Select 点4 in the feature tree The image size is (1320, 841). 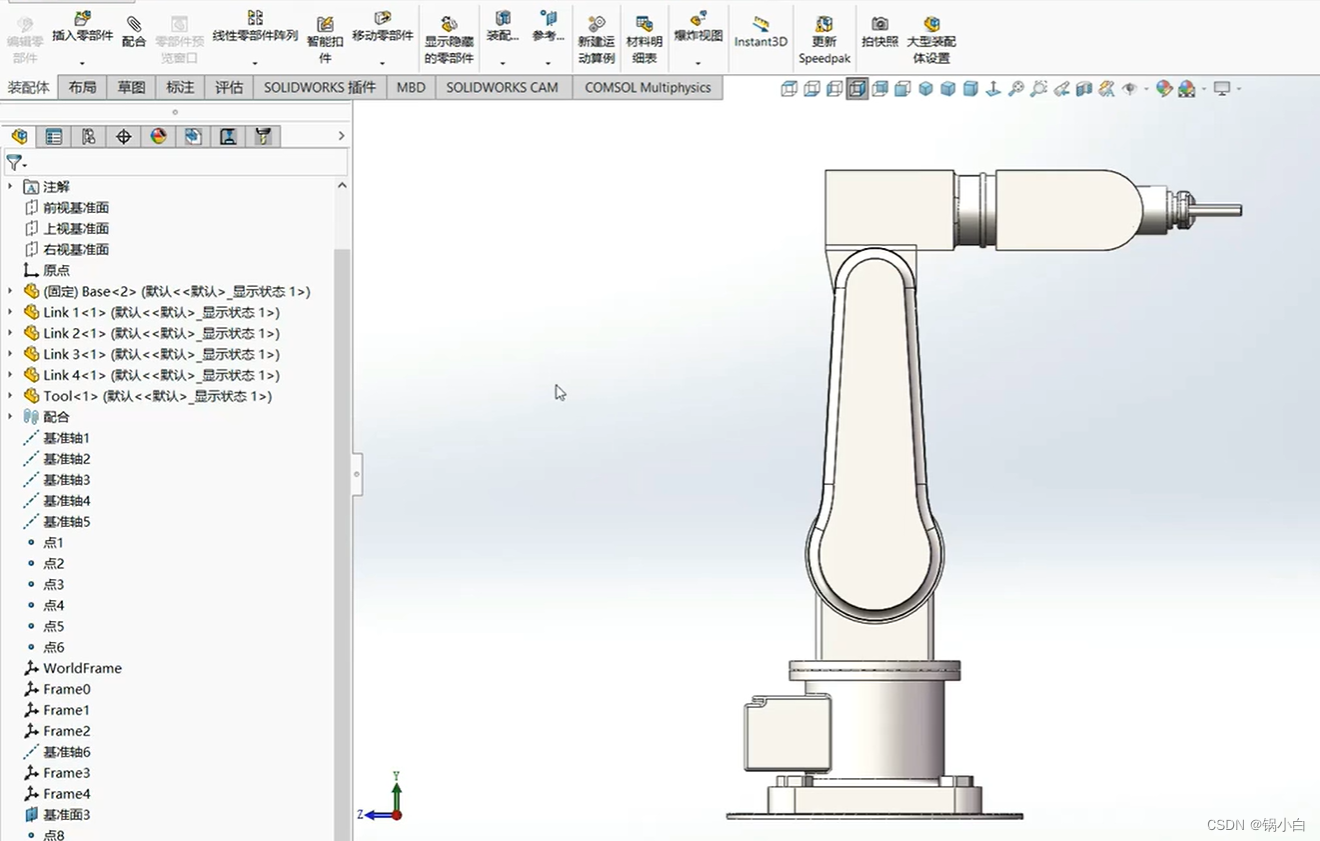[54, 605]
